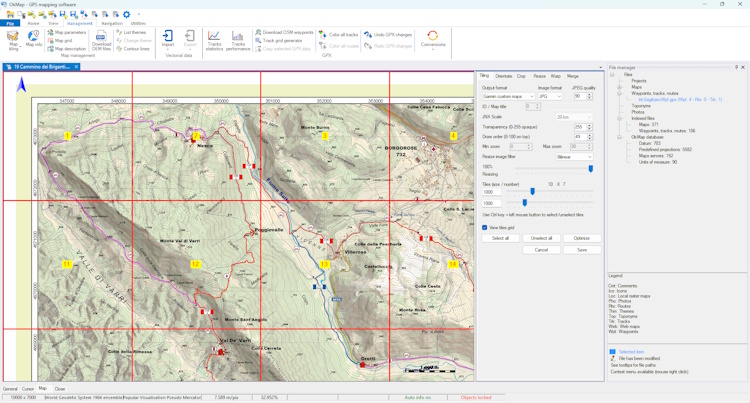Viewport: 750px width, 403px height.
Task: Click the first blue save disk icon
Action: click(x=63, y=15)
